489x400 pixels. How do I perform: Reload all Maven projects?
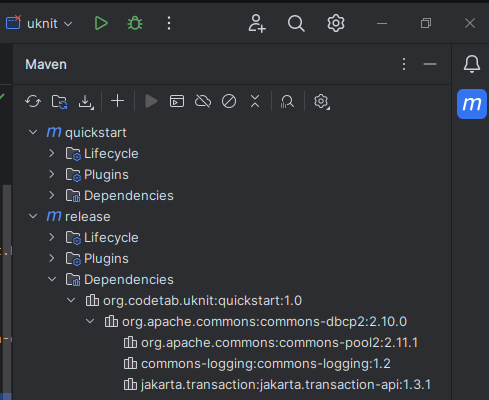point(33,101)
